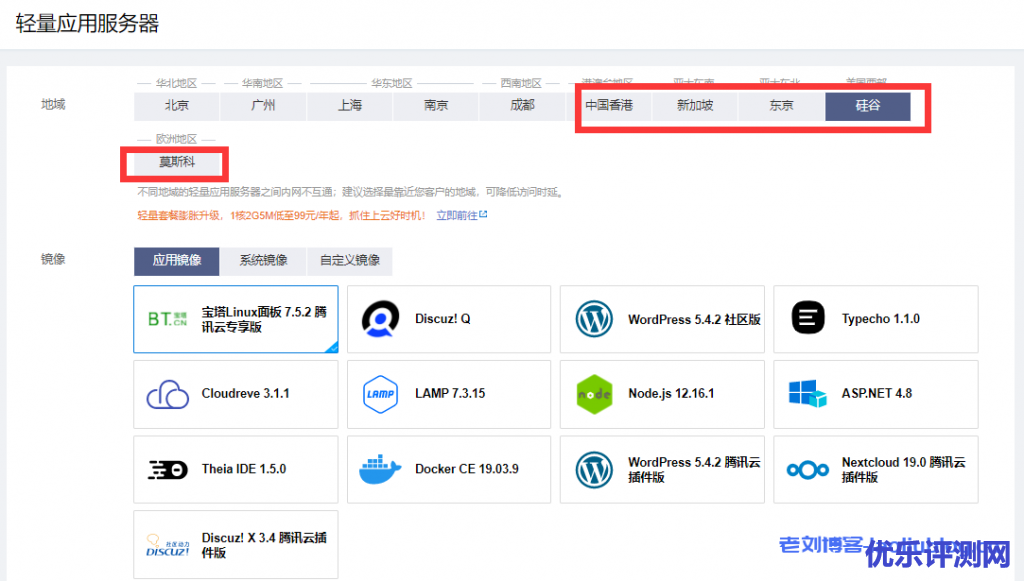Select the BT.CN 宝塔Linux面板 image icon
Screen dimensions: 1024x581
pyautogui.click(x=167, y=319)
